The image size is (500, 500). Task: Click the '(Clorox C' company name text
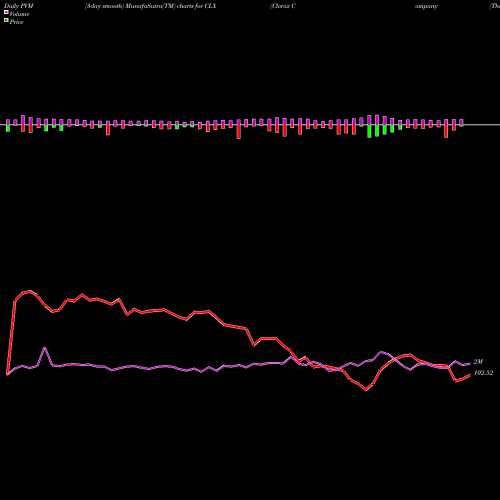(x=283, y=6)
